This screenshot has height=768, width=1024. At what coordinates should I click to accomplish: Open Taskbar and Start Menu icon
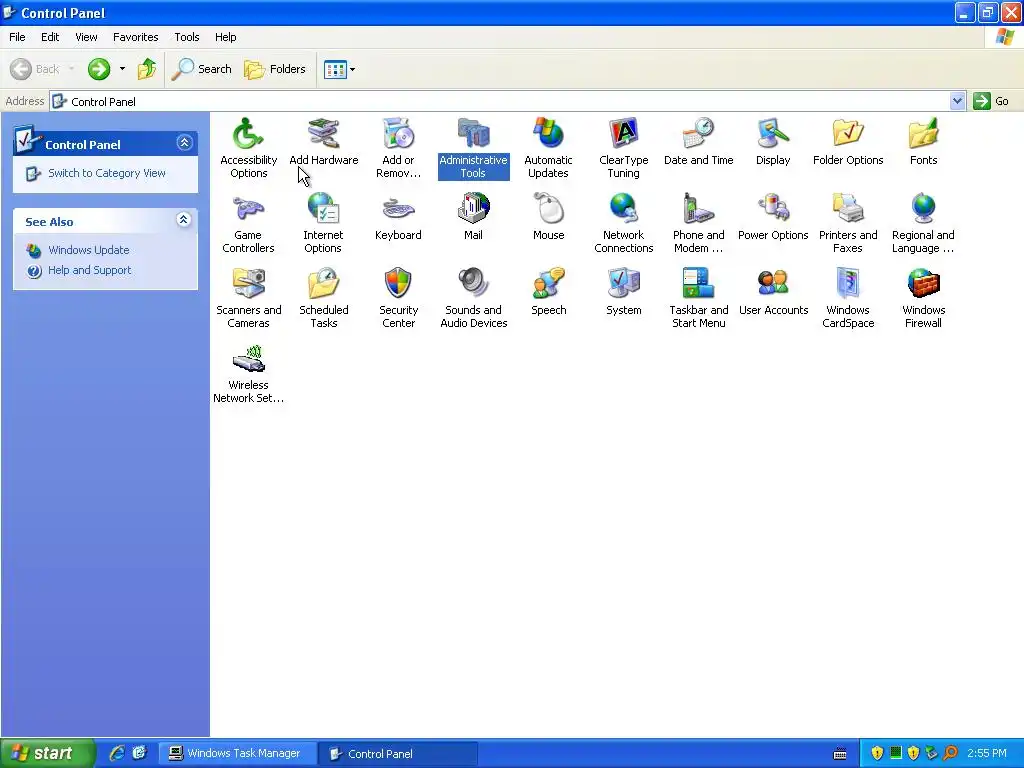699,284
